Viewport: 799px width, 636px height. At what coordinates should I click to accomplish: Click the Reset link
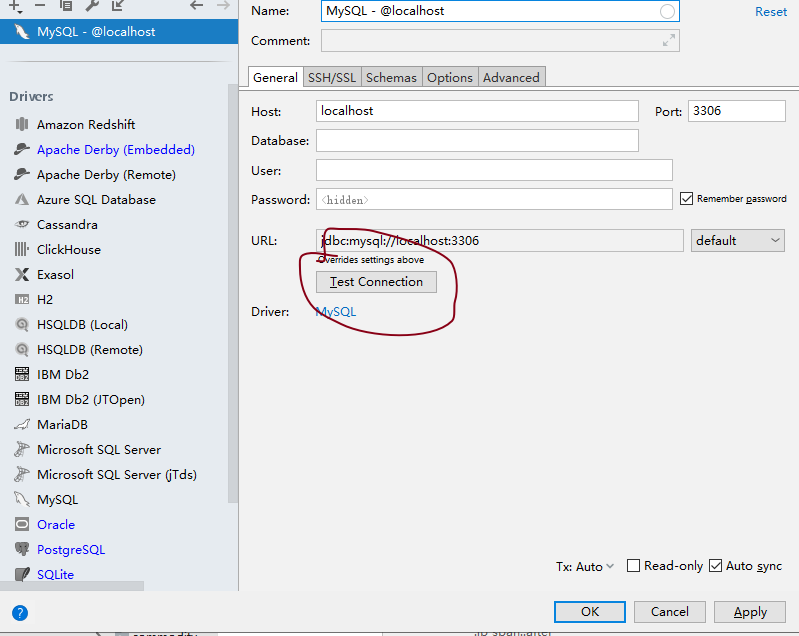[x=770, y=12]
